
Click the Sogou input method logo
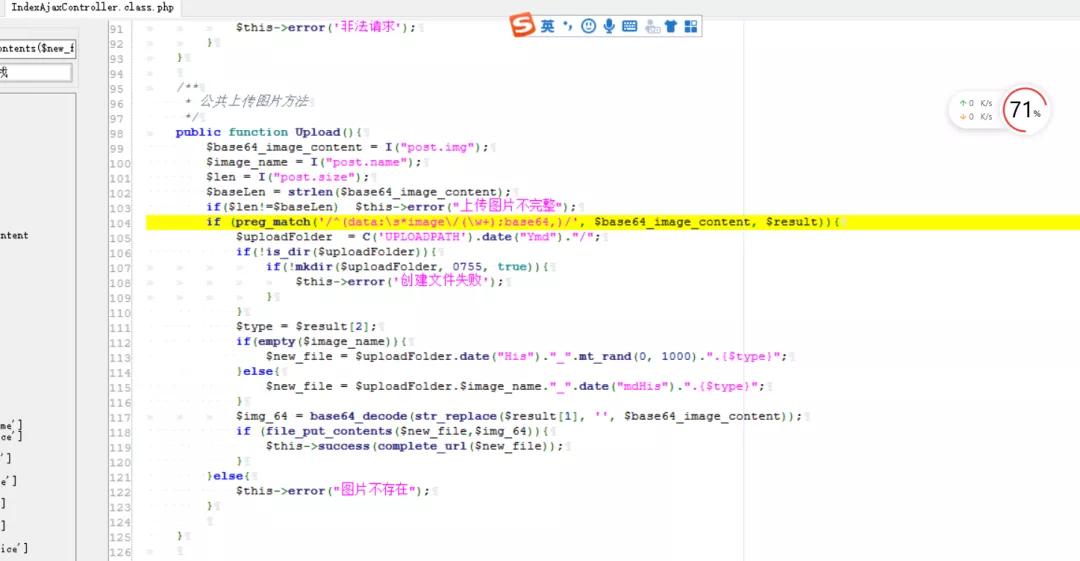click(x=521, y=26)
